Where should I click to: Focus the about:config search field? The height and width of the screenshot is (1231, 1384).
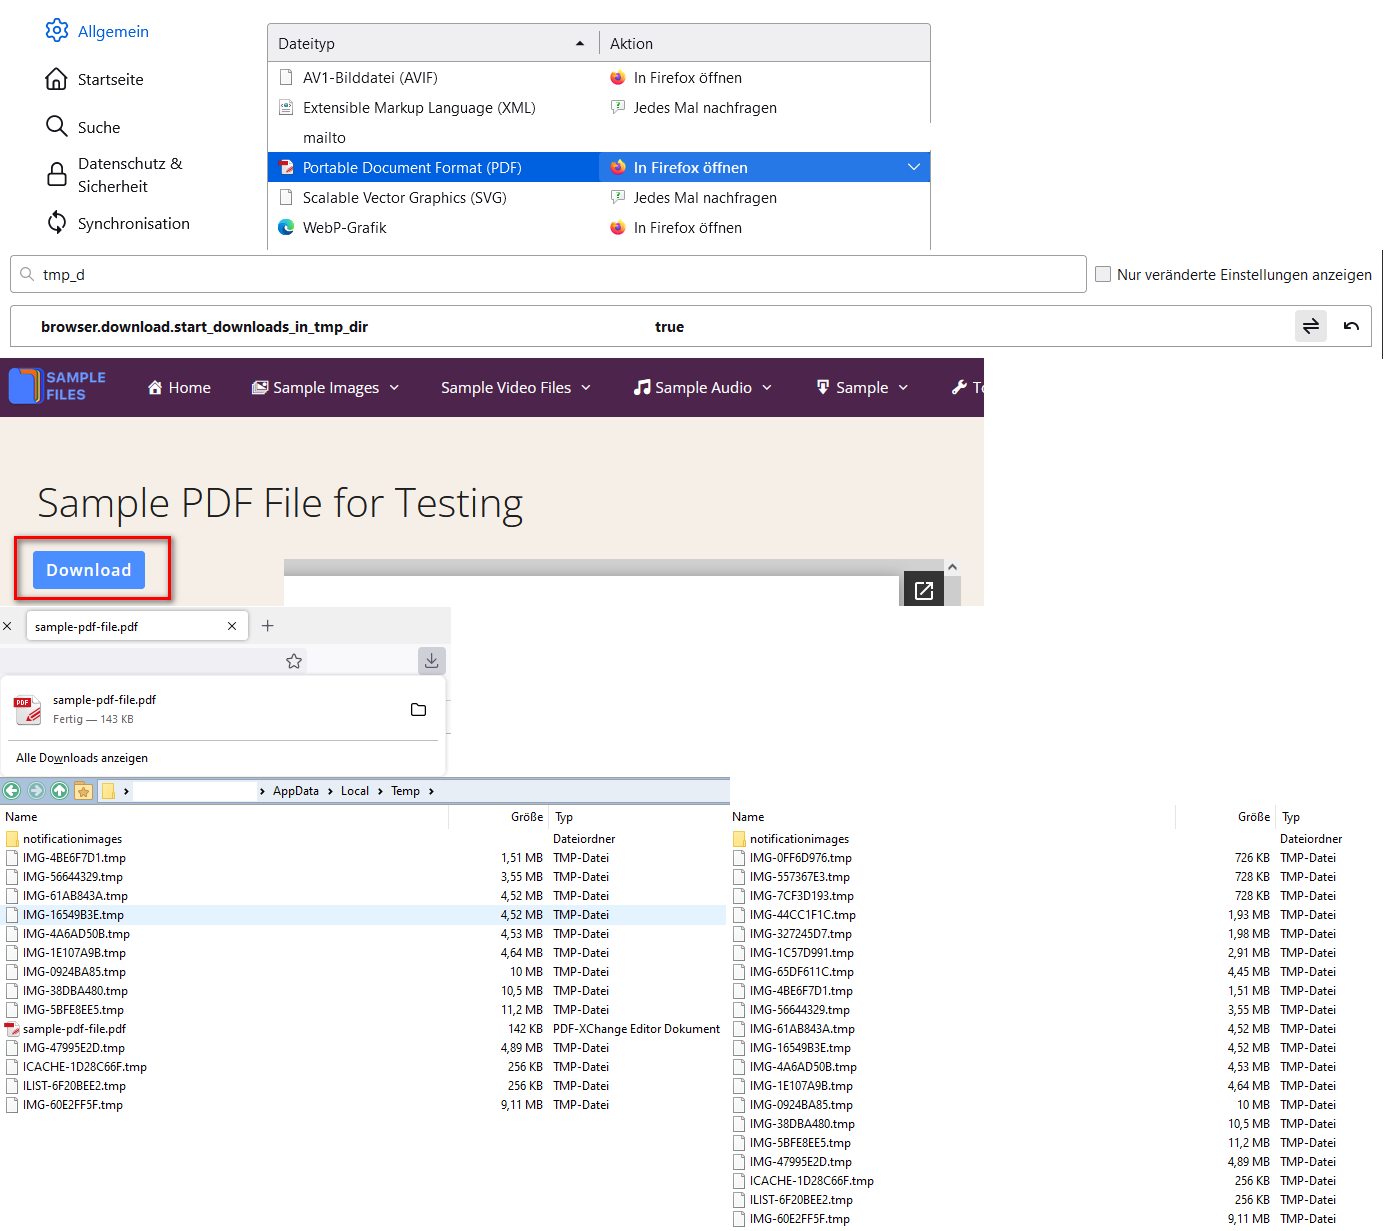pos(548,274)
